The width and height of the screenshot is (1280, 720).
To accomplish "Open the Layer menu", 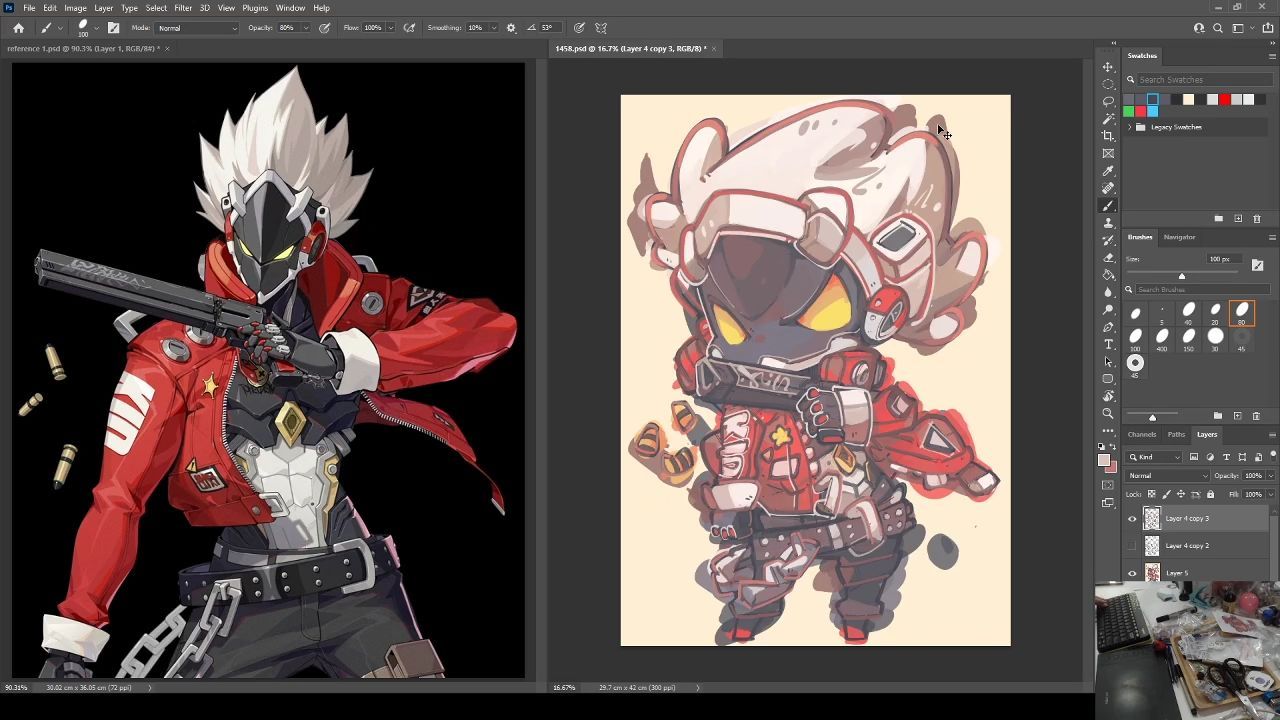I will coord(104,8).
